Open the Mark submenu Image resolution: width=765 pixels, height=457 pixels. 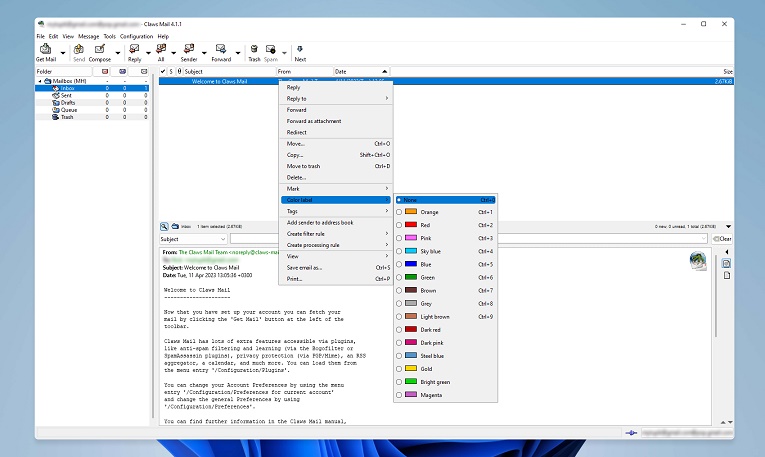(336, 189)
